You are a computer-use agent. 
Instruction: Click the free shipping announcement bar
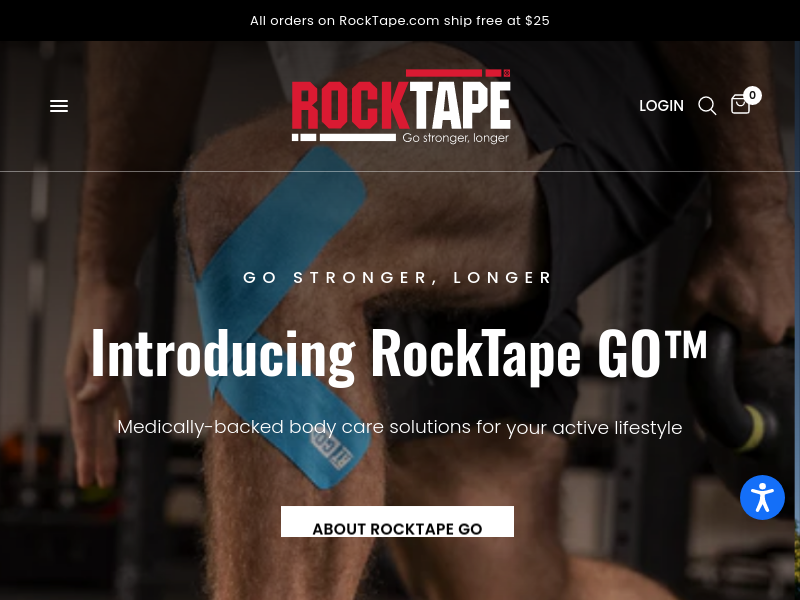[400, 20]
